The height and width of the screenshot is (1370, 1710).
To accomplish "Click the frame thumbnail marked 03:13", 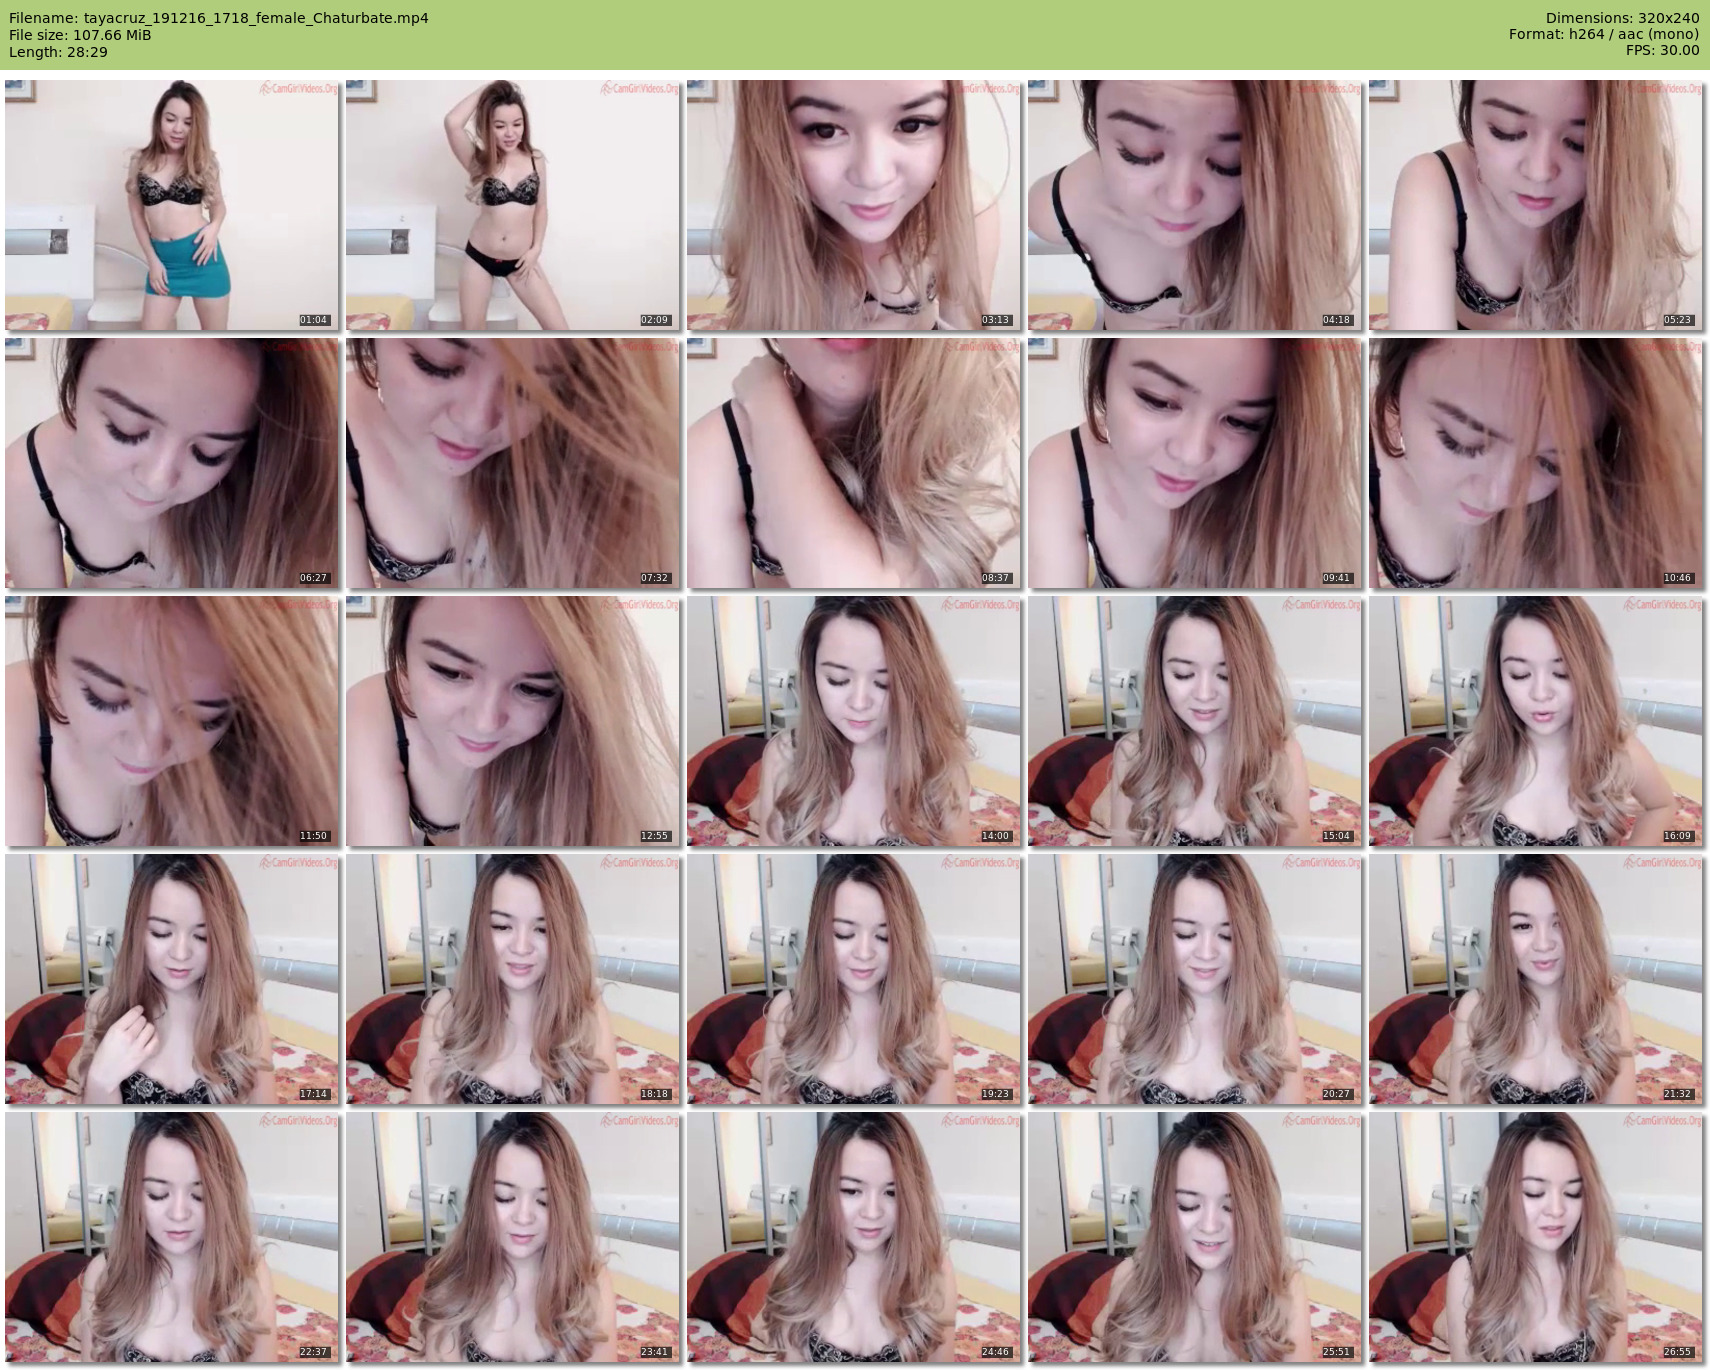I will click(854, 205).
